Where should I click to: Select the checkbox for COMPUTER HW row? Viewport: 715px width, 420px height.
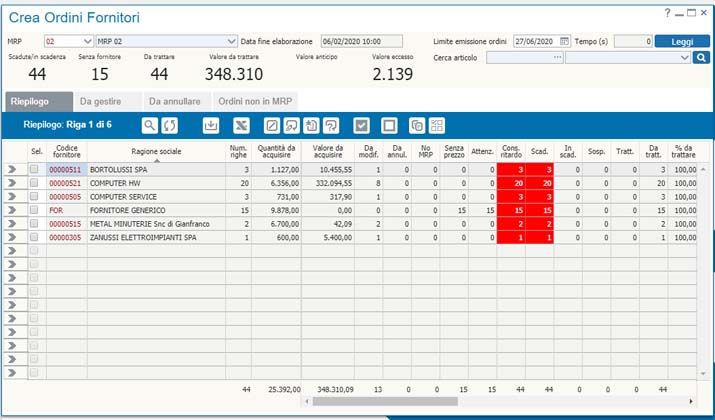[34, 184]
